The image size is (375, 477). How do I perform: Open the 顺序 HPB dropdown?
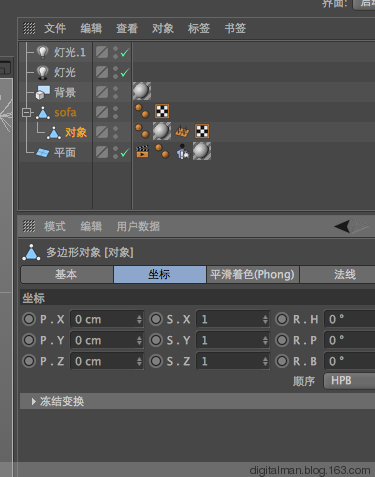tap(349, 381)
